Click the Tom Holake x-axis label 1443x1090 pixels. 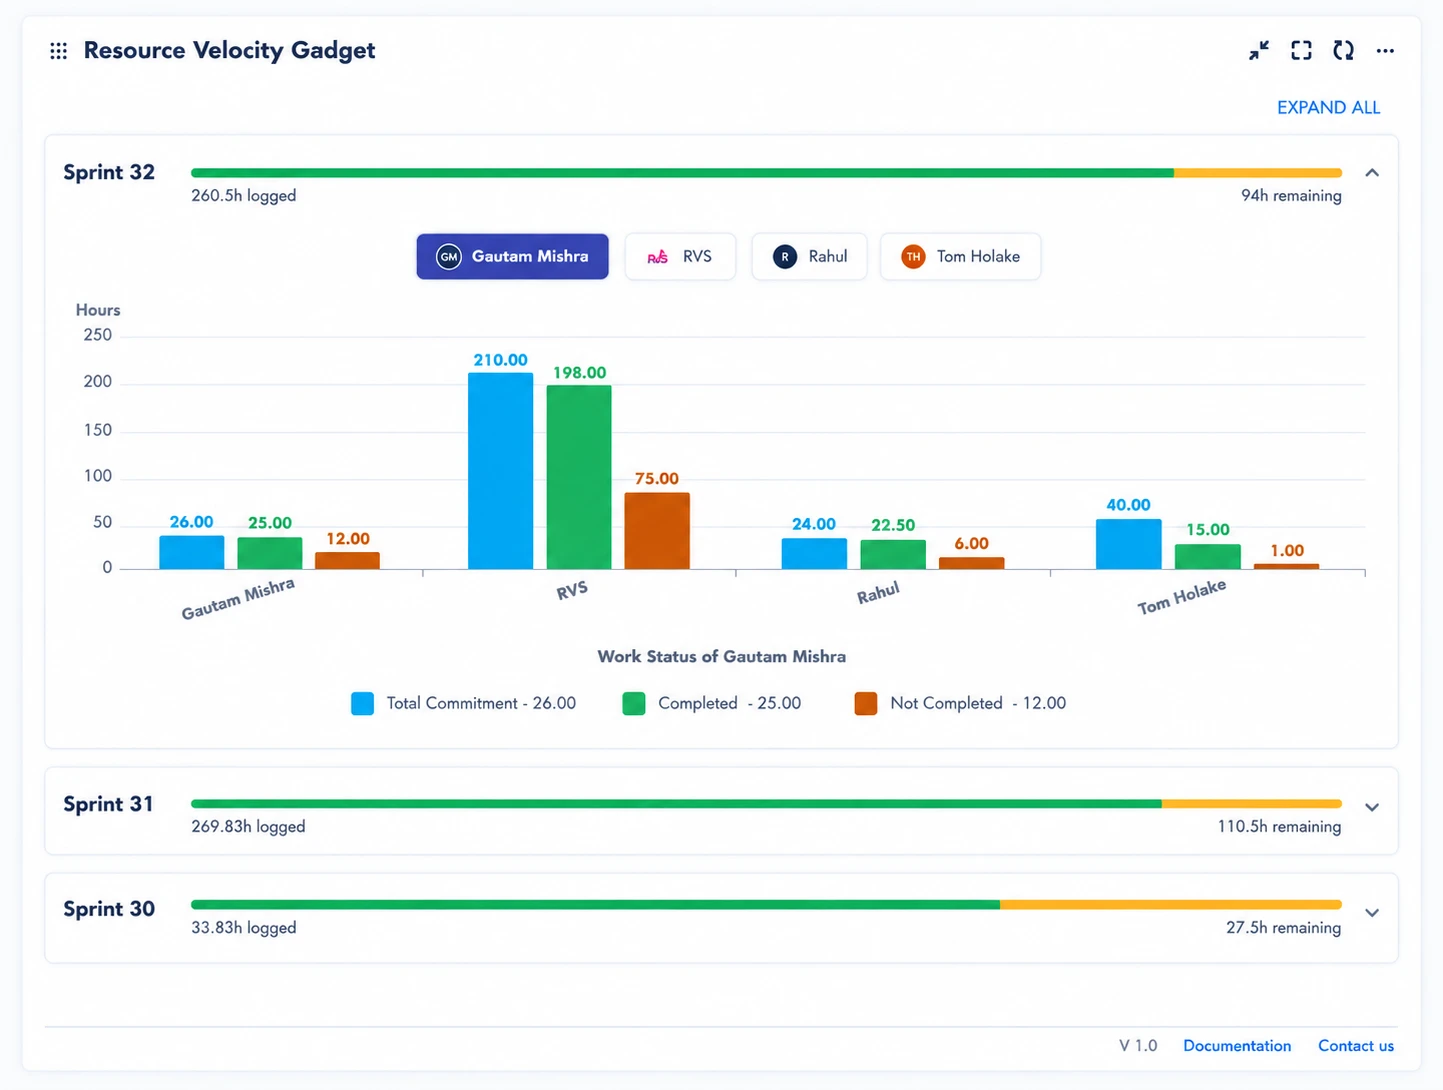1181,597
